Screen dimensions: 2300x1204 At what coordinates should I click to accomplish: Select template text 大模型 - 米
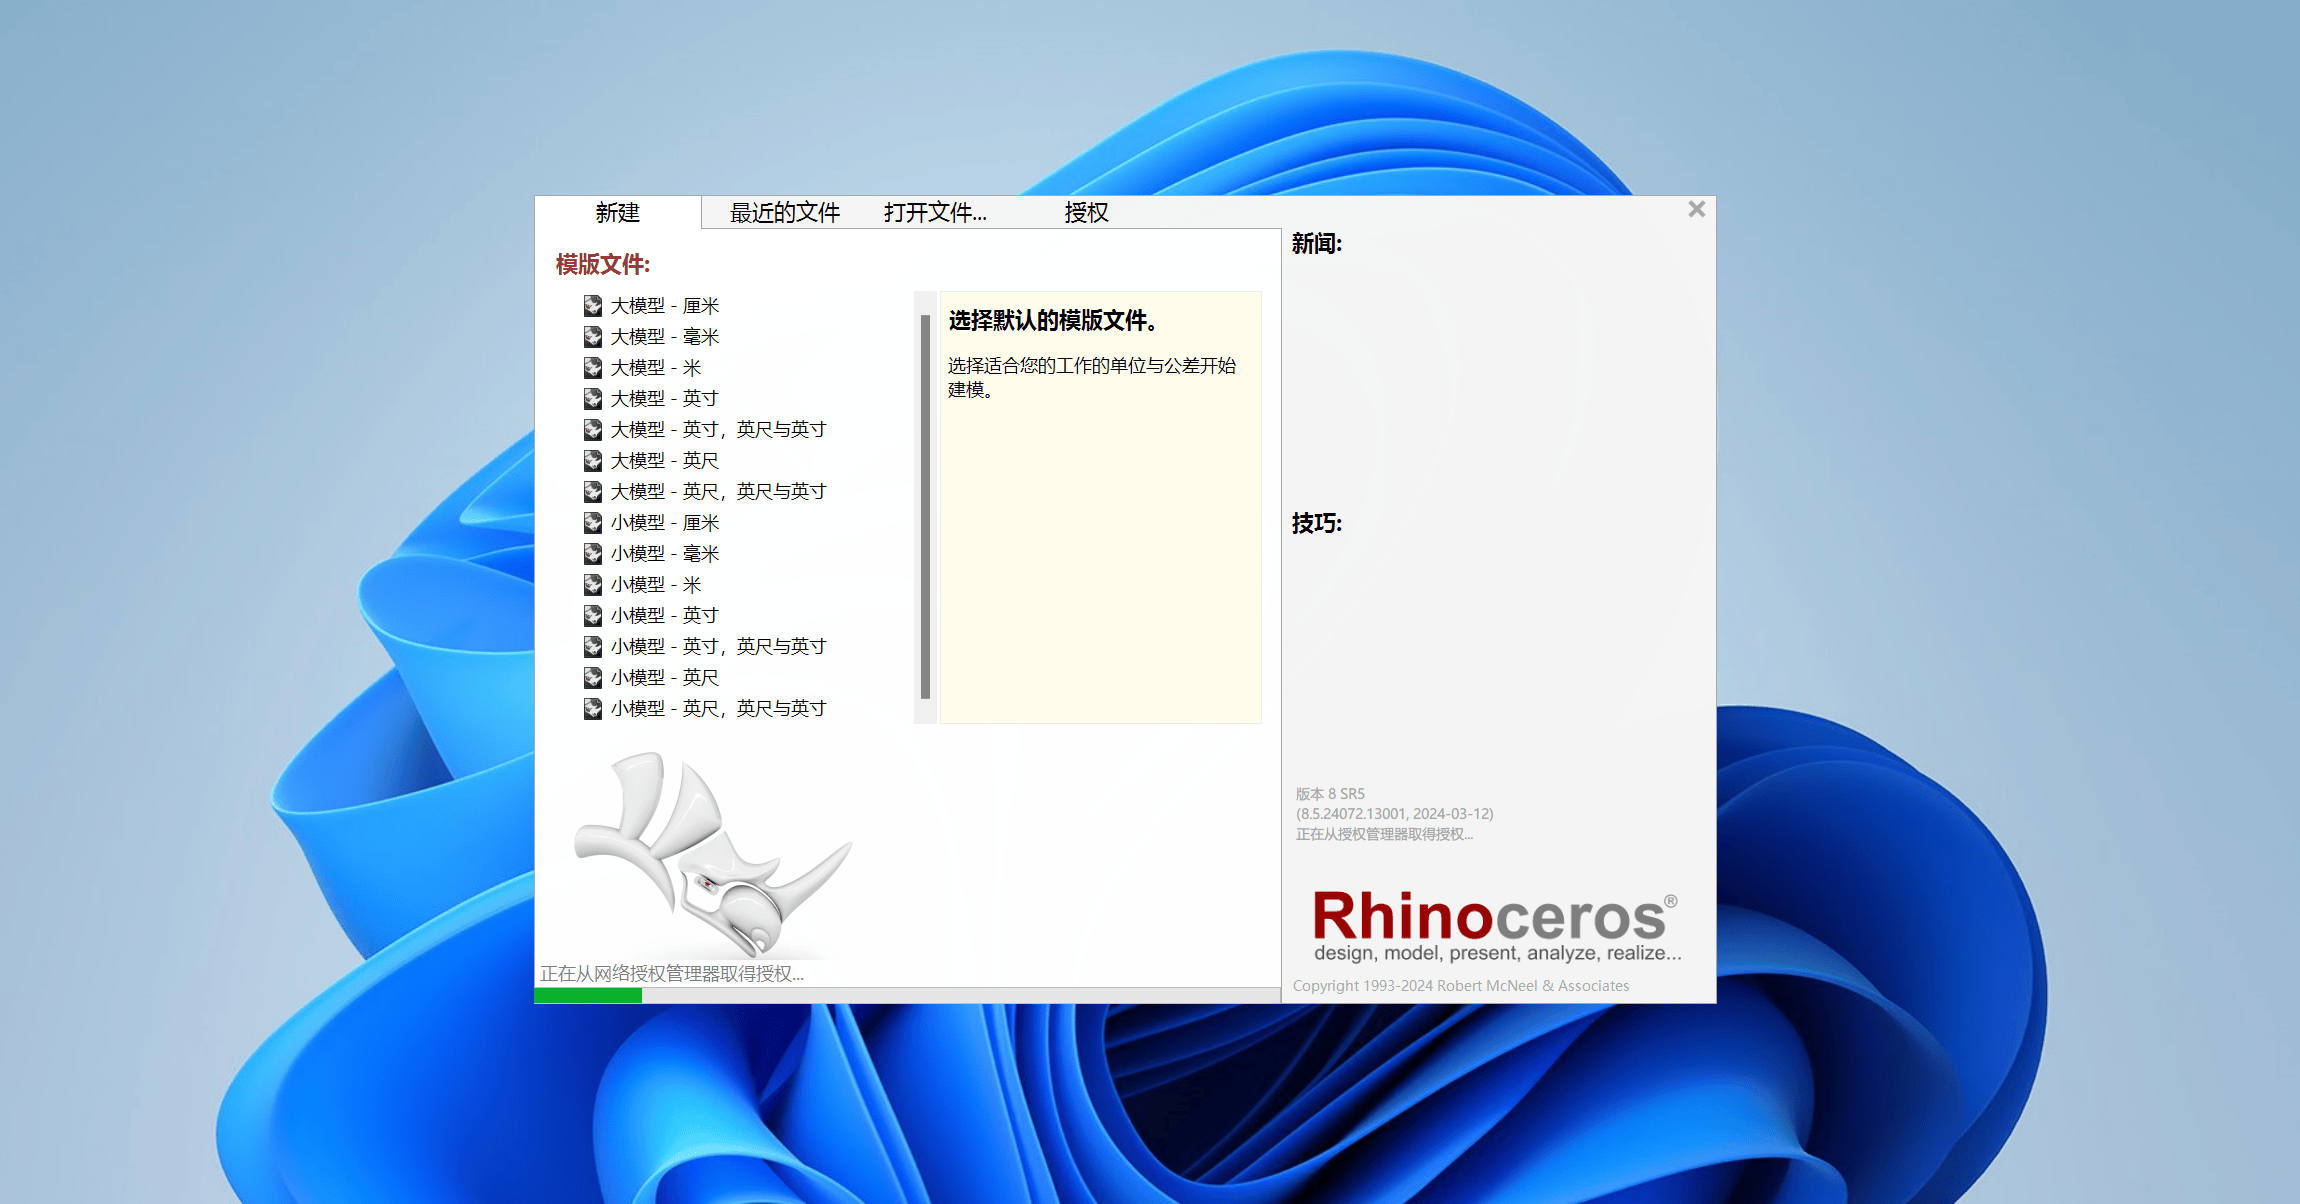point(656,368)
